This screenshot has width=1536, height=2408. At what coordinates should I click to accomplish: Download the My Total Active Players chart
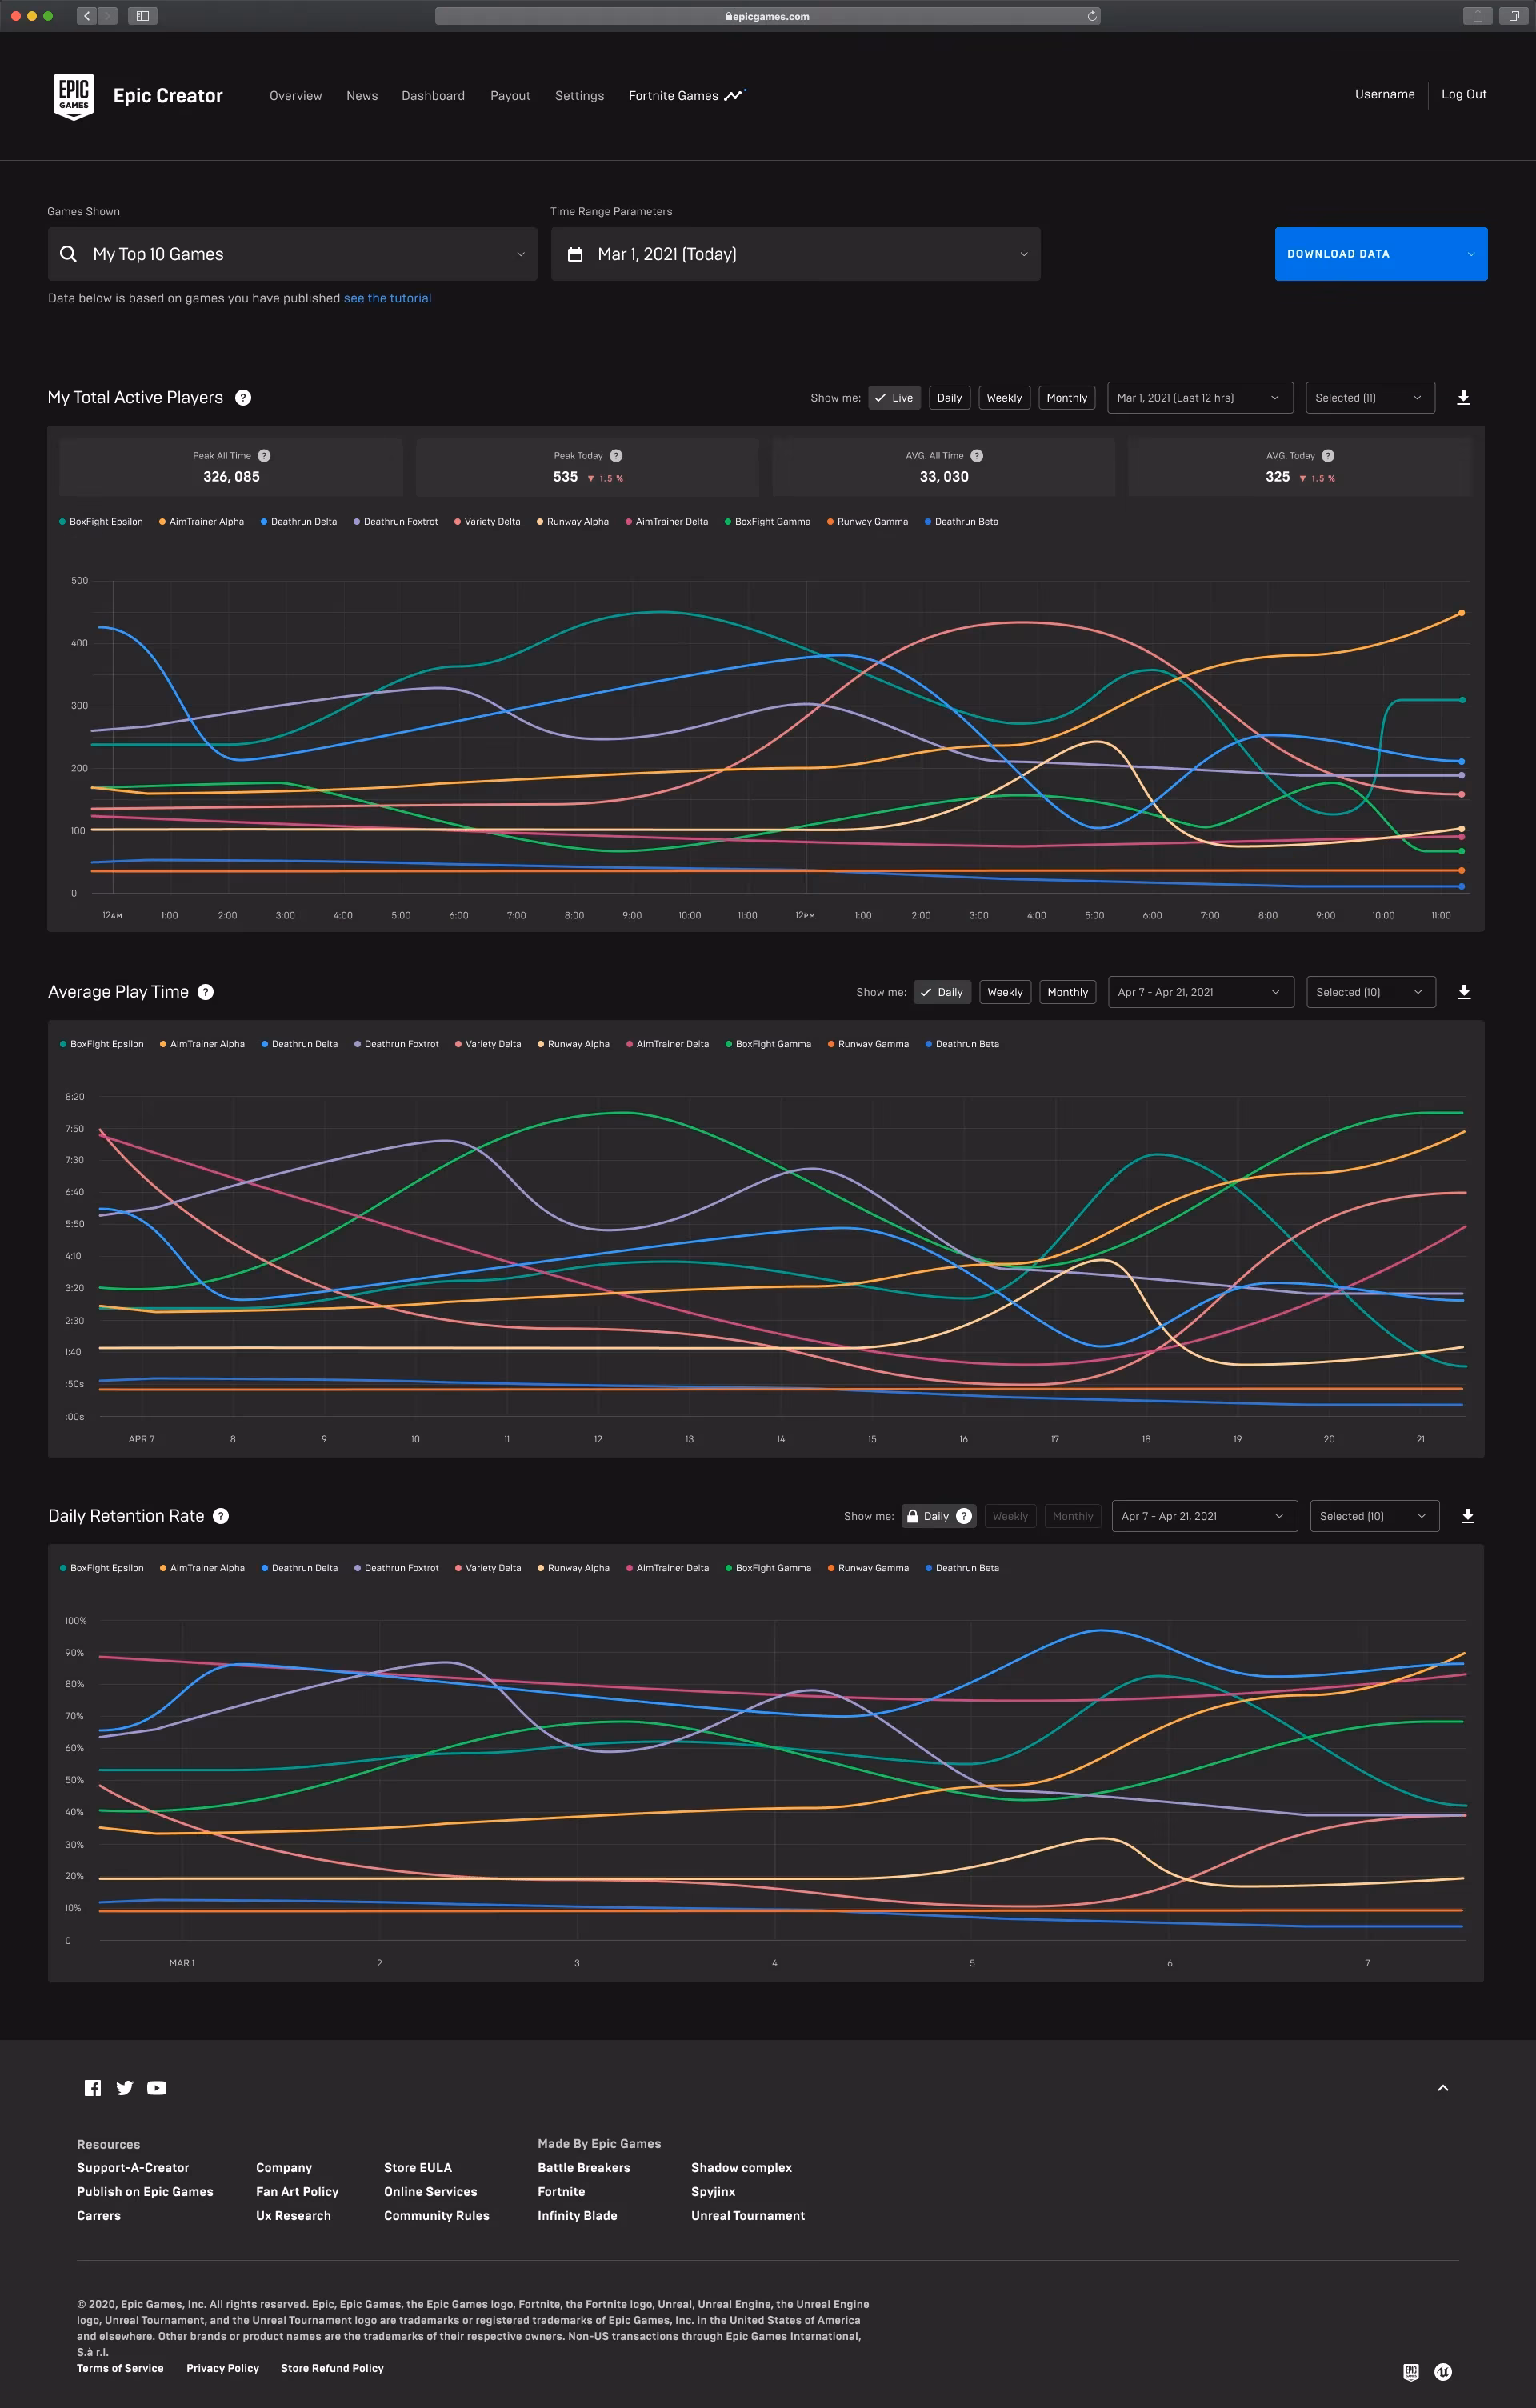coord(1463,398)
